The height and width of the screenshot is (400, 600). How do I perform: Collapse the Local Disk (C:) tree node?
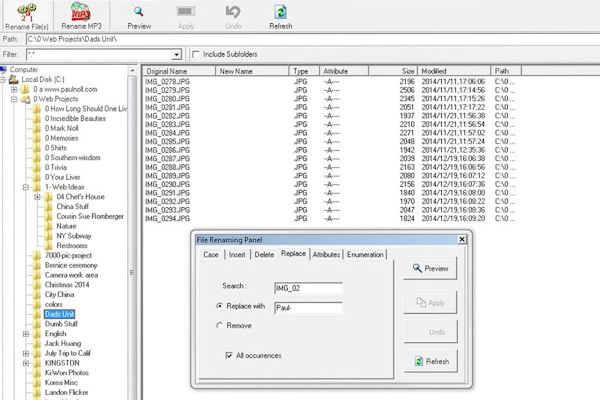(2, 80)
